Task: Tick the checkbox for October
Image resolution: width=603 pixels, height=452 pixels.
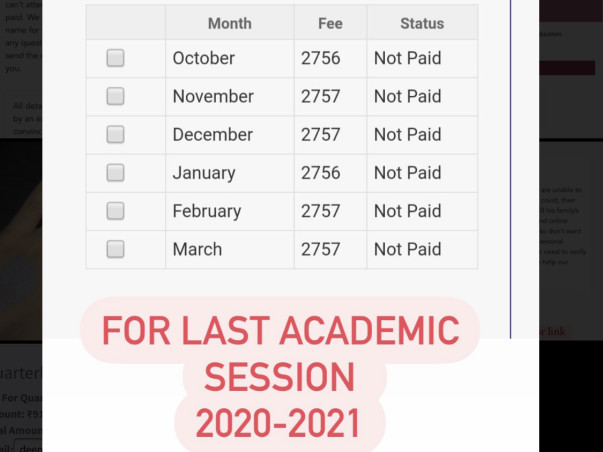Action: coord(116,59)
